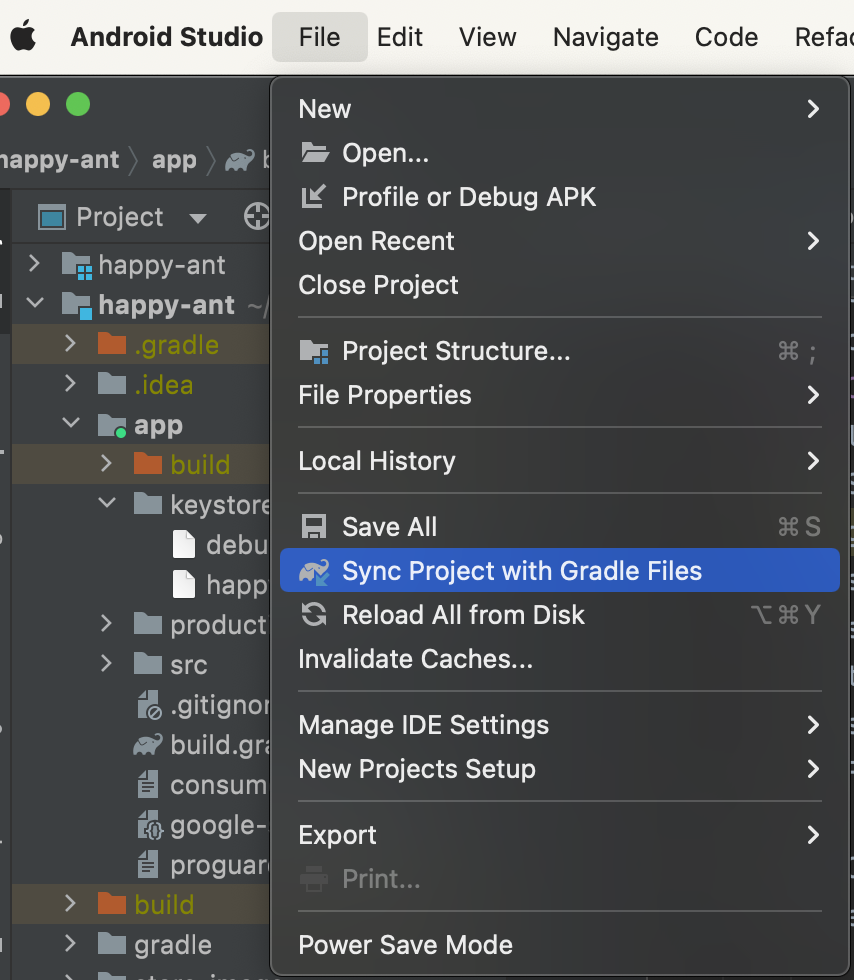Viewport: 854px width, 980px height.
Task: Close the File menu in menu bar
Action: [x=319, y=37]
